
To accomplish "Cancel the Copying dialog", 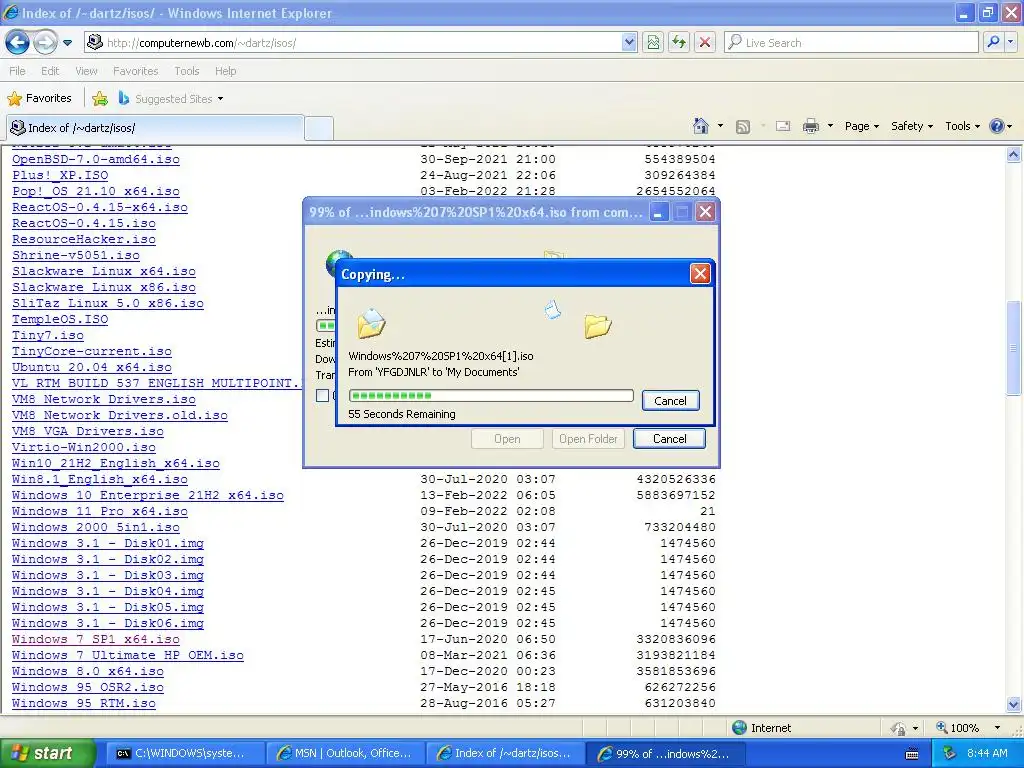I will coord(671,400).
